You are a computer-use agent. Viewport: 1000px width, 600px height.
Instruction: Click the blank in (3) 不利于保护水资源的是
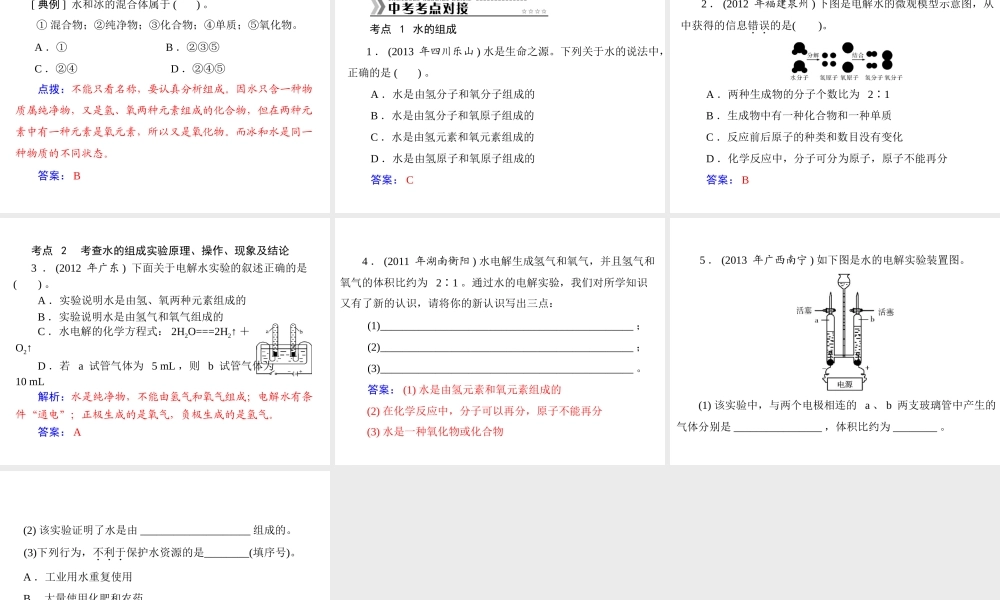[x=226, y=553]
